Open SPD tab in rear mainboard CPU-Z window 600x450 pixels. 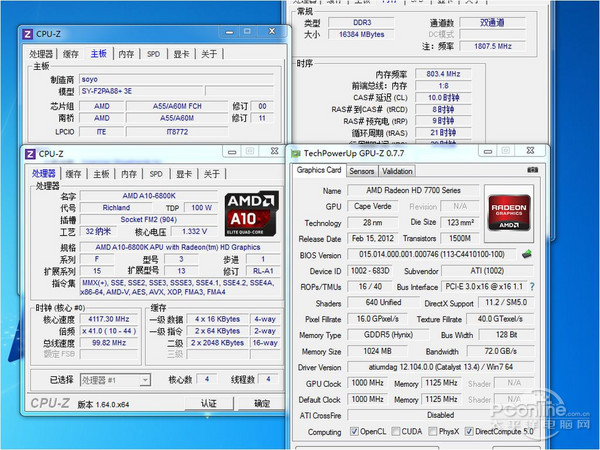tap(153, 54)
